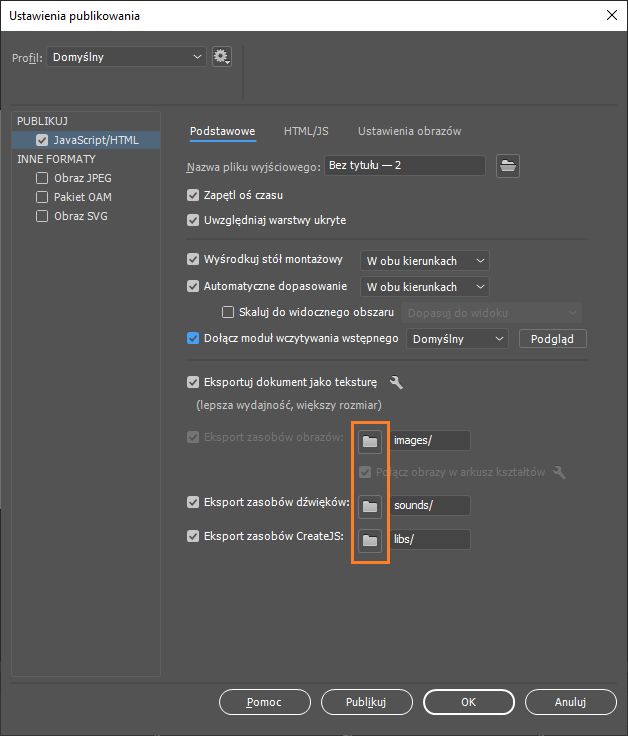Open profile options gear menu

click(x=221, y=57)
